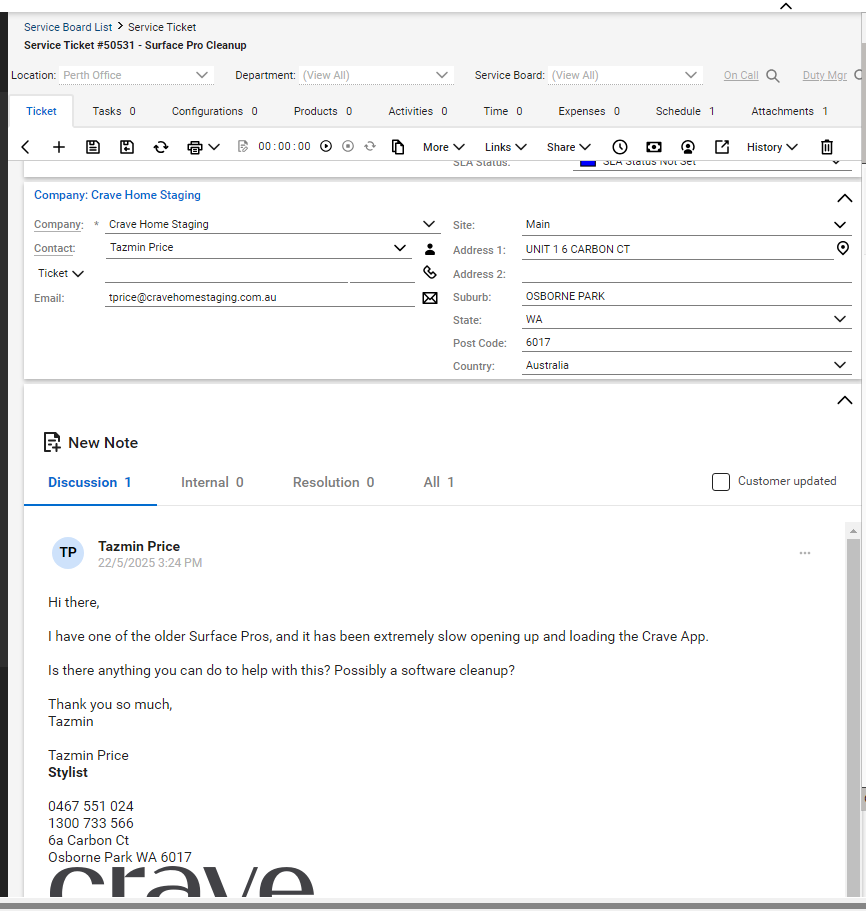Open the print options dropdown arrow
The image size is (866, 911).
point(214,147)
